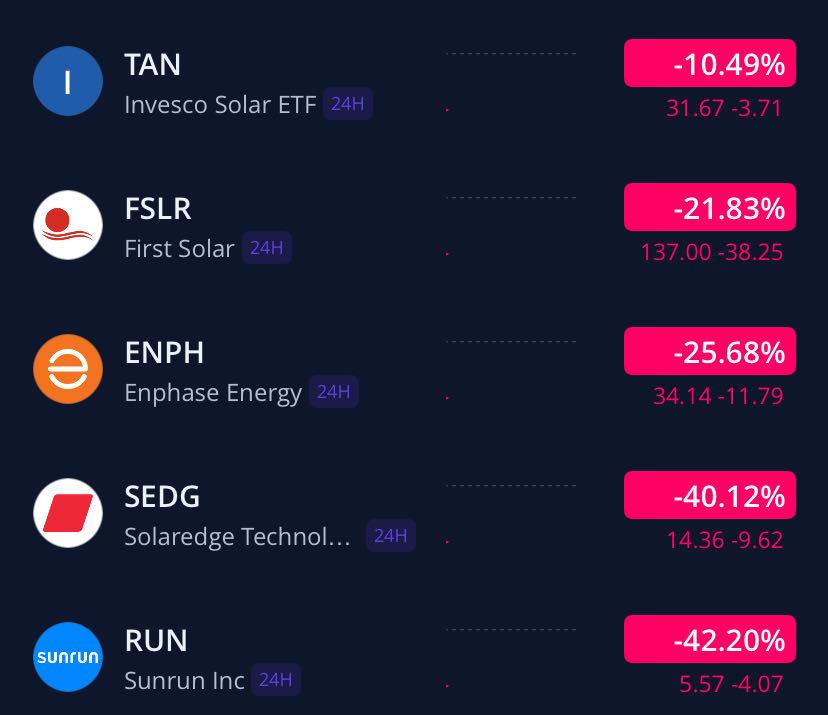Click the Sunrun blue logo icon
Screen dimensions: 828x715
[x=68, y=657]
